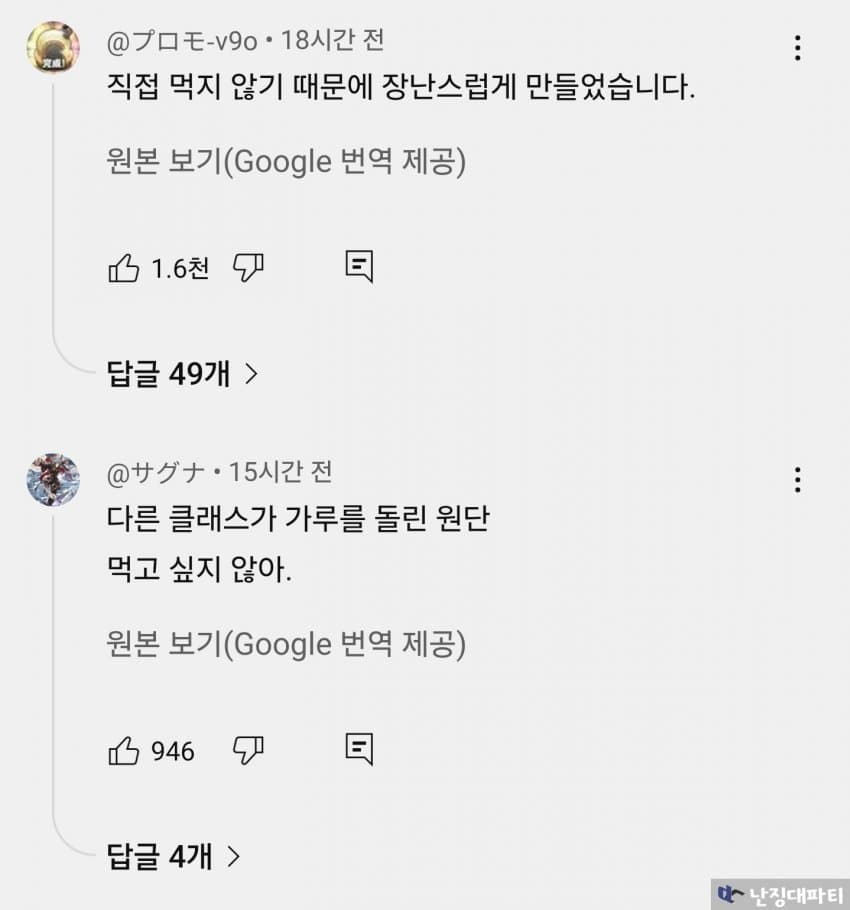Like the @サグナ comment
Viewport: 850px width, 910px height.
tap(124, 750)
